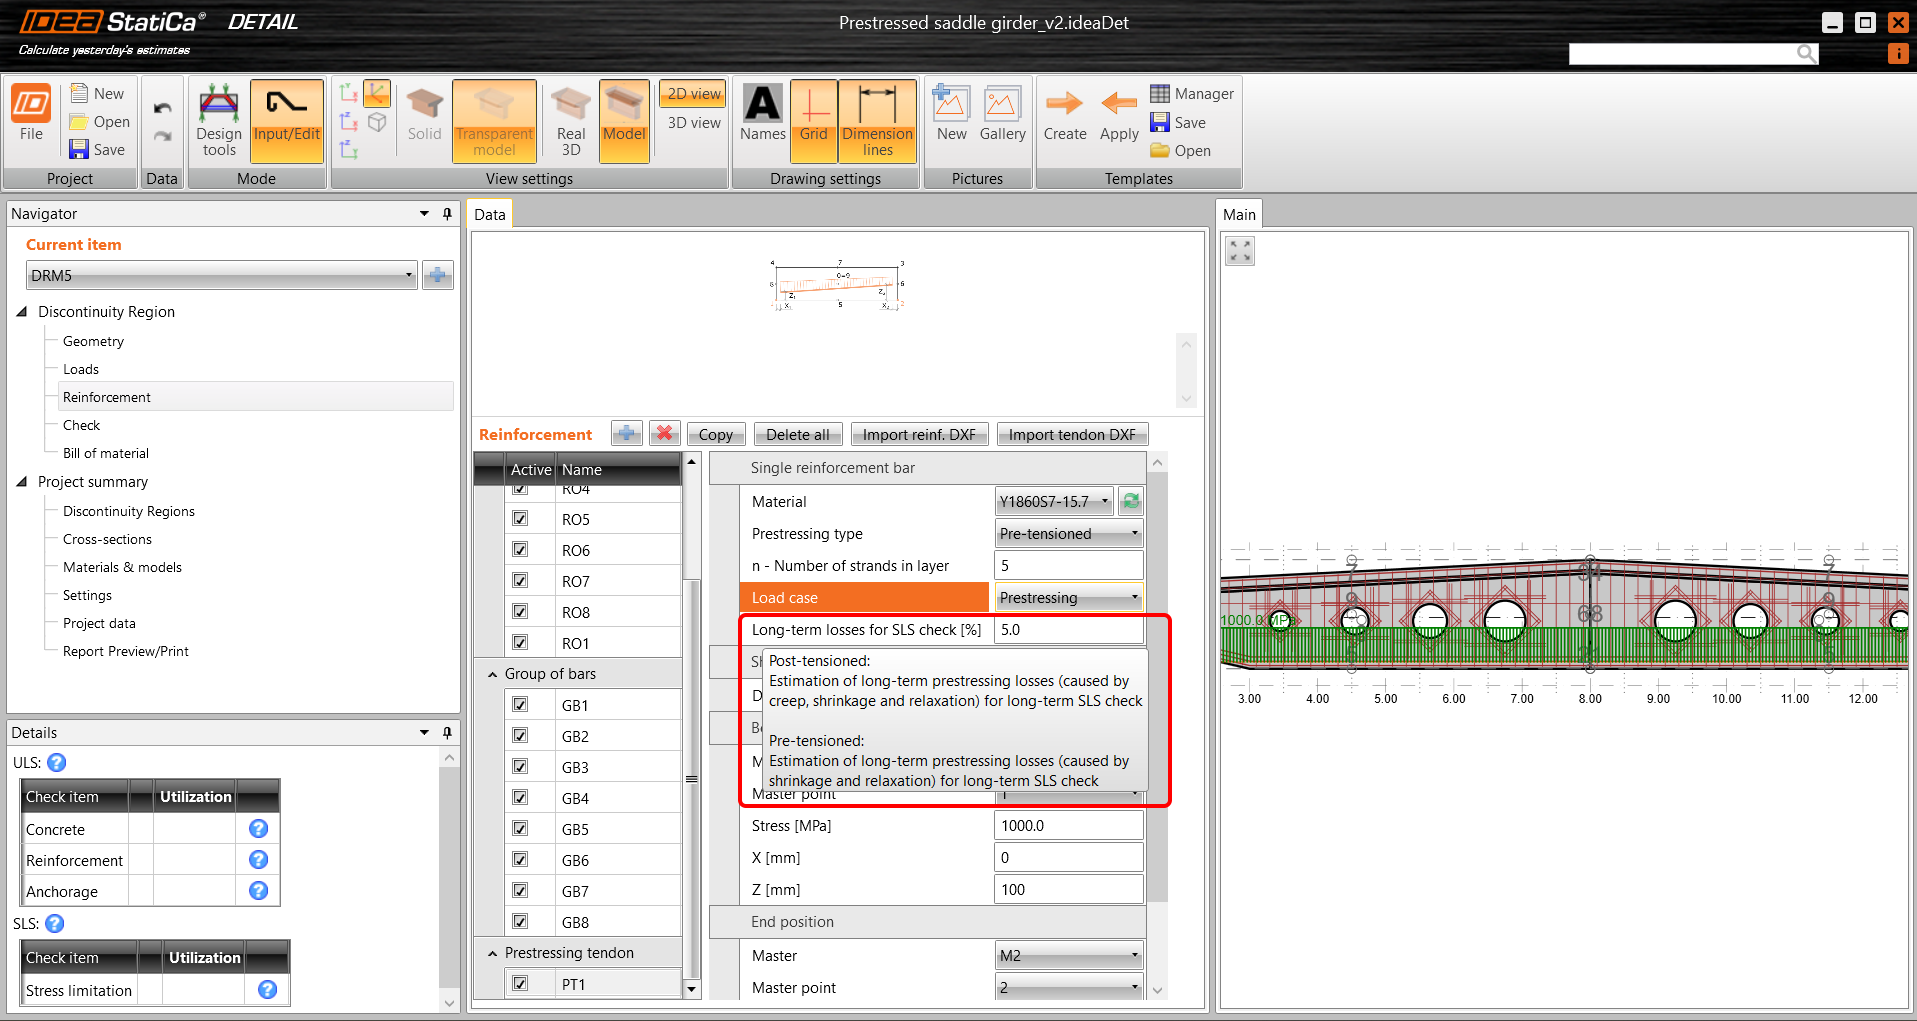Click the Import tendon DXF button
The width and height of the screenshot is (1917, 1021).
(x=1071, y=434)
